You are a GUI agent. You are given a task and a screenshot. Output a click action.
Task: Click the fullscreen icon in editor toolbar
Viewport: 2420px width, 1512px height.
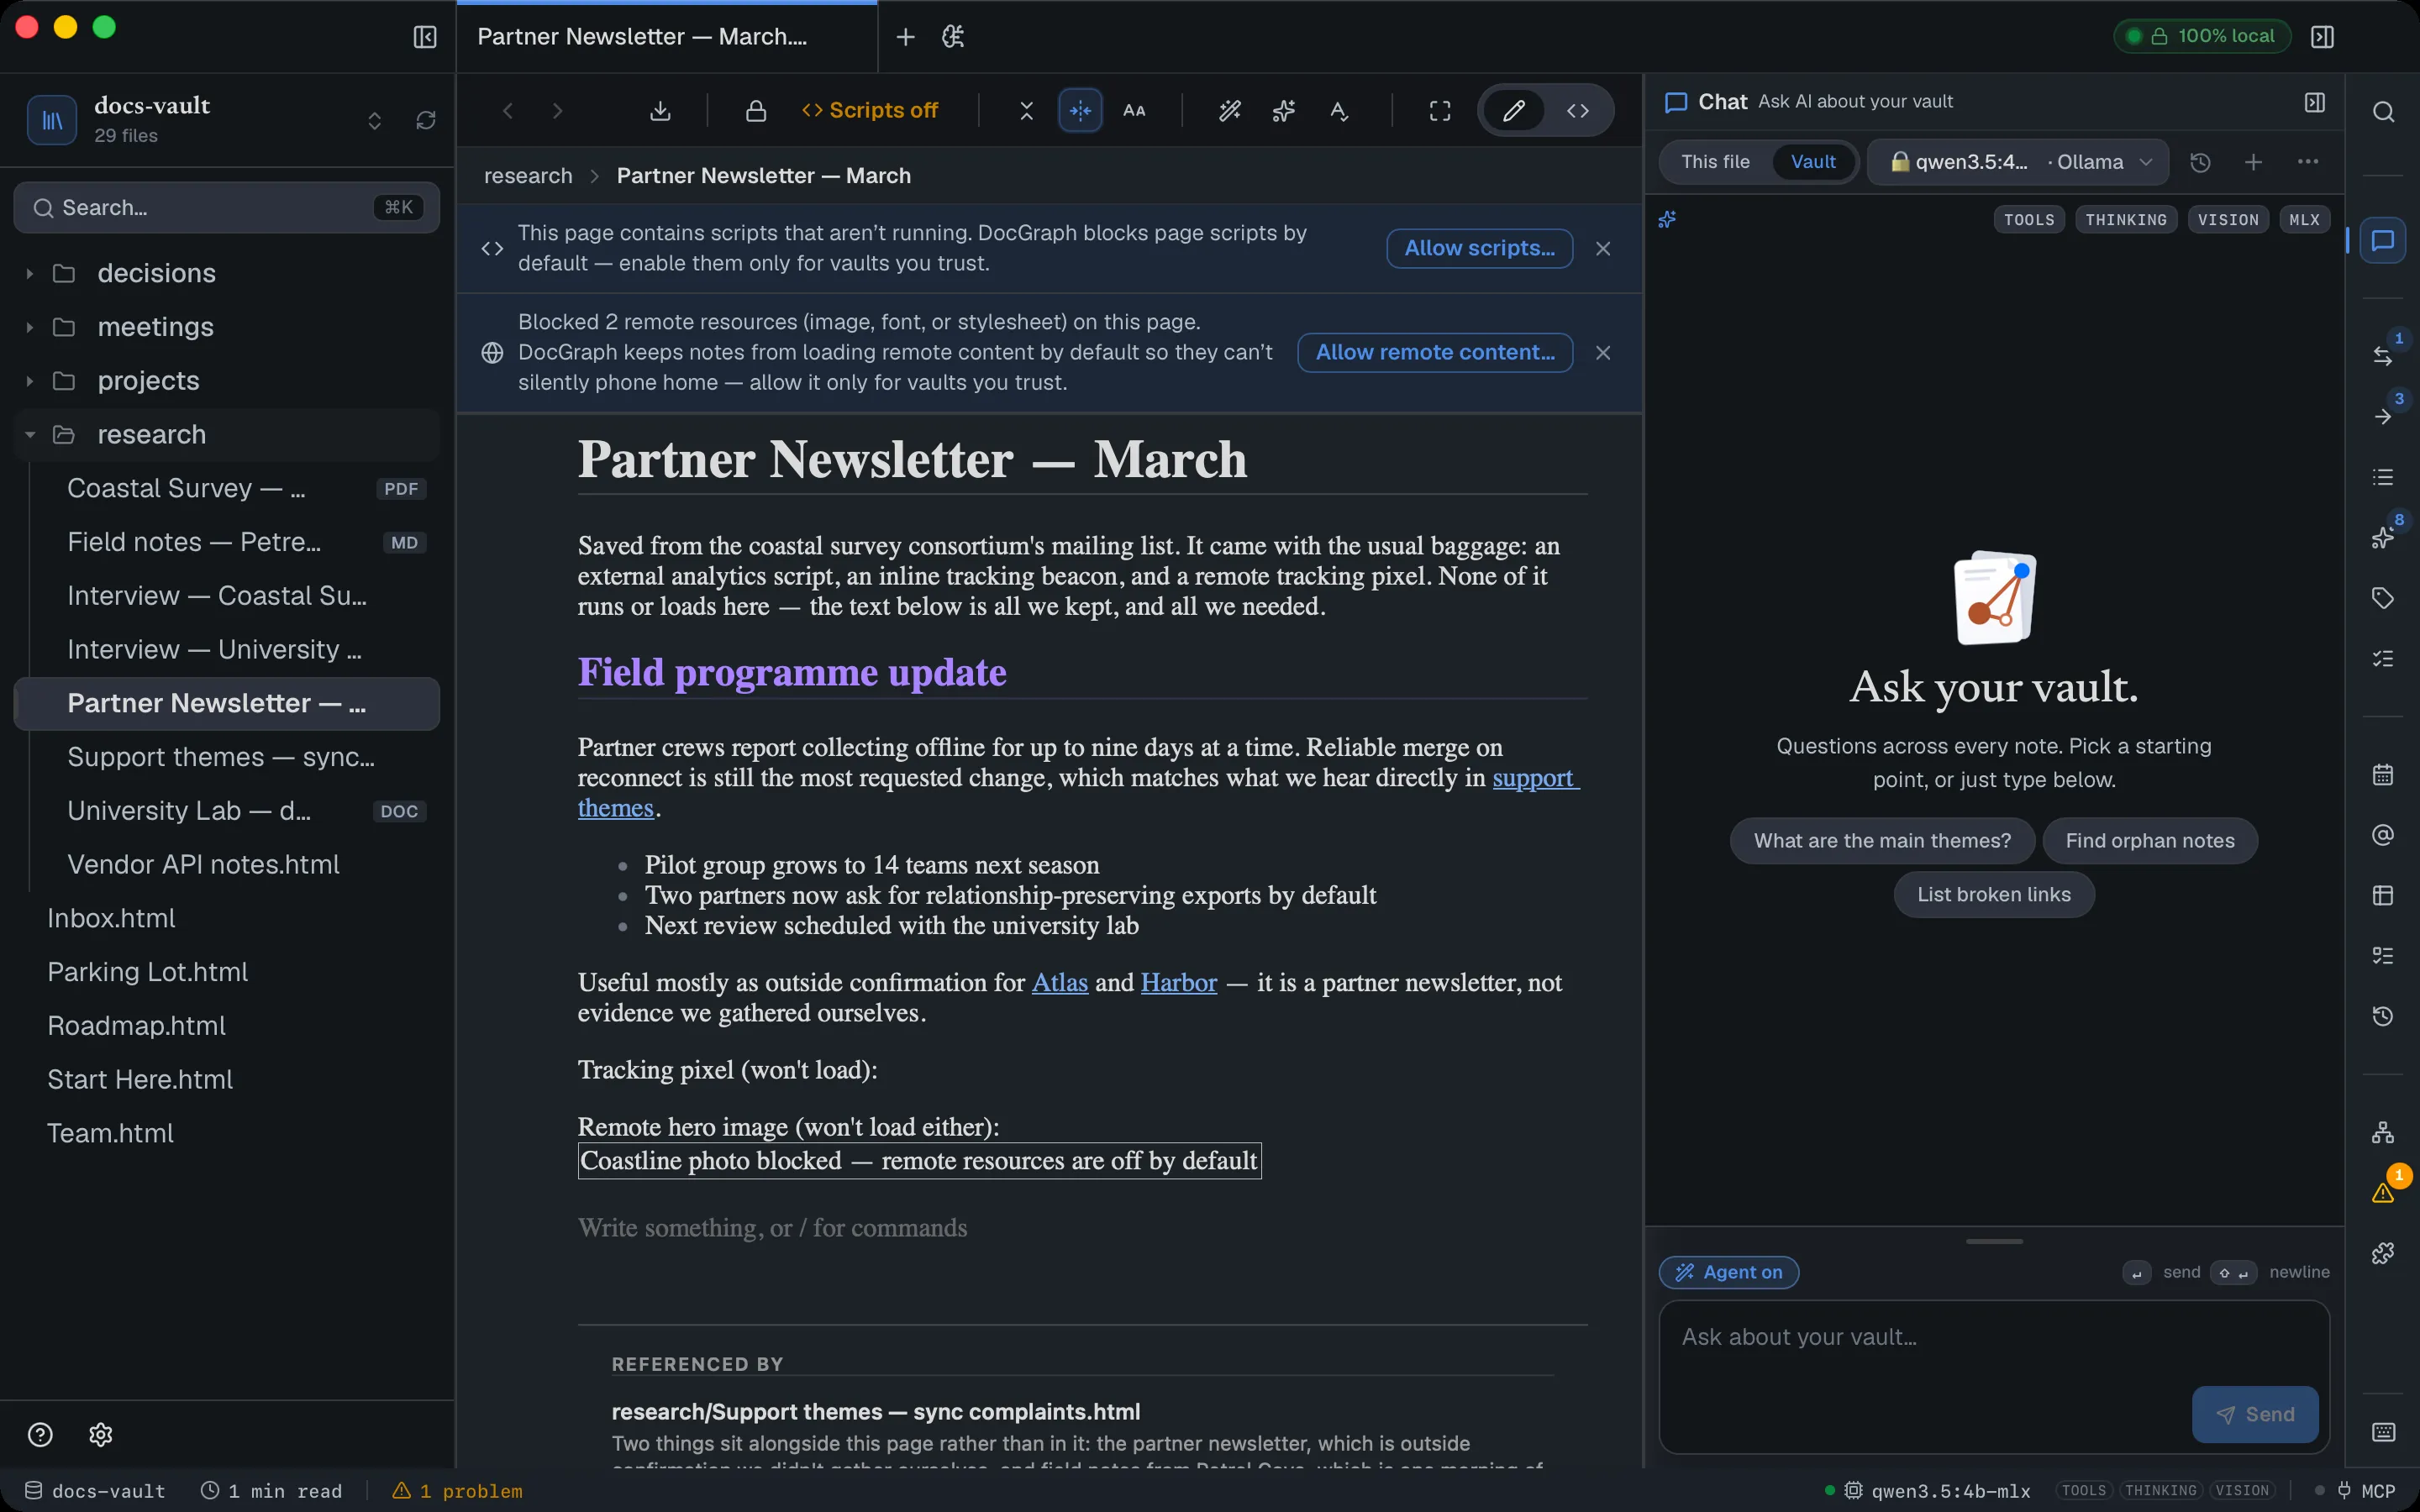(x=1440, y=110)
